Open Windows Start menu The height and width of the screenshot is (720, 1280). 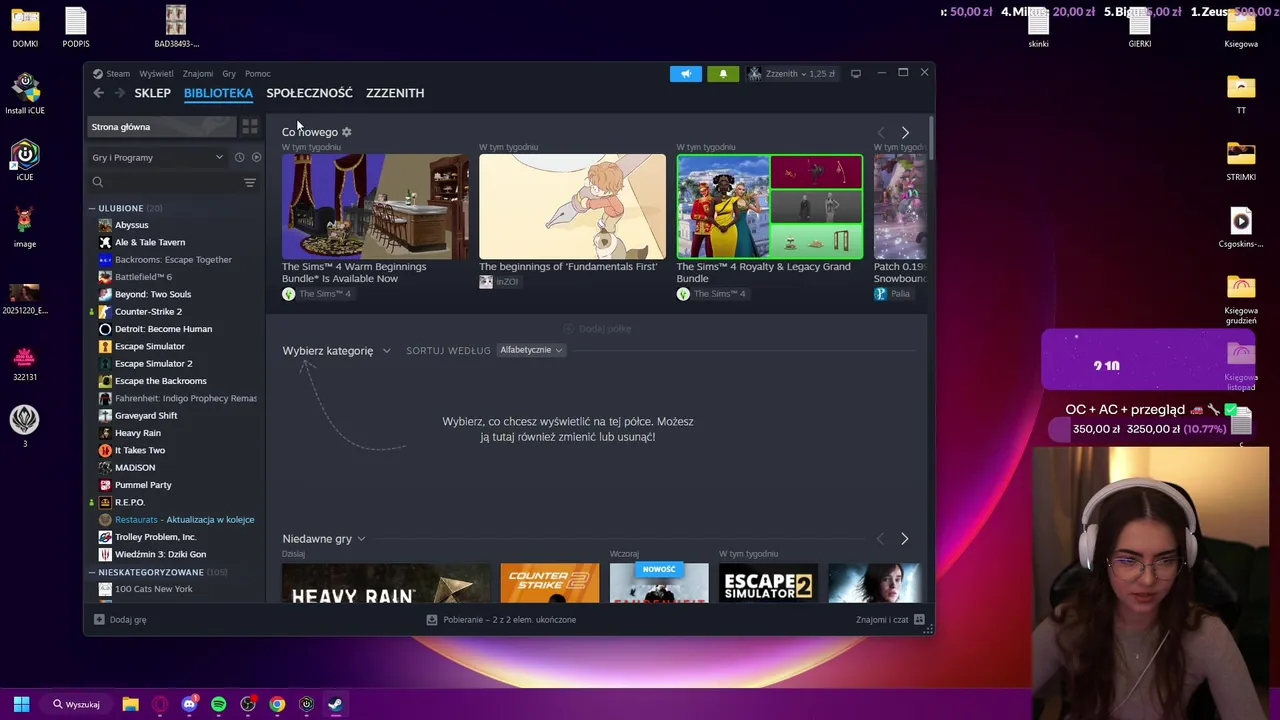click(x=21, y=704)
